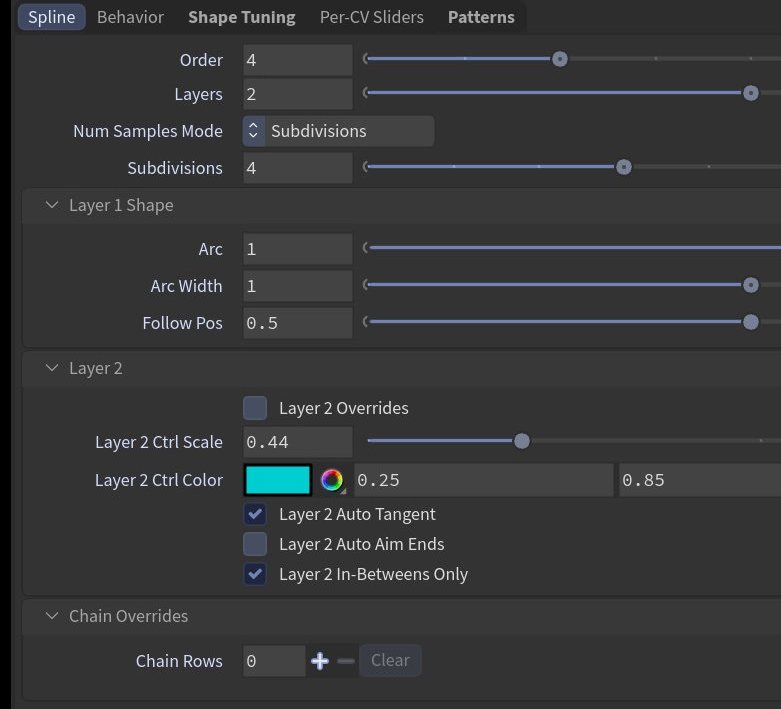Switch to the Spline tab
Viewport: 781px width, 709px height.
tap(52, 17)
